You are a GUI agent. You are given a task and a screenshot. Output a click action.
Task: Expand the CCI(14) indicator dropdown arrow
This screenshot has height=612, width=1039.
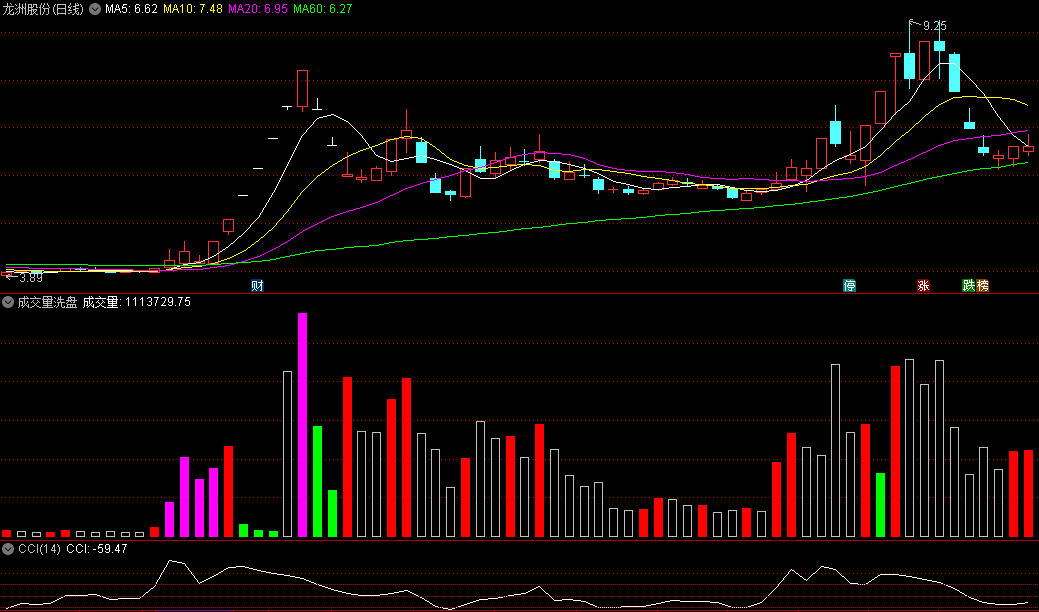[x=8, y=549]
